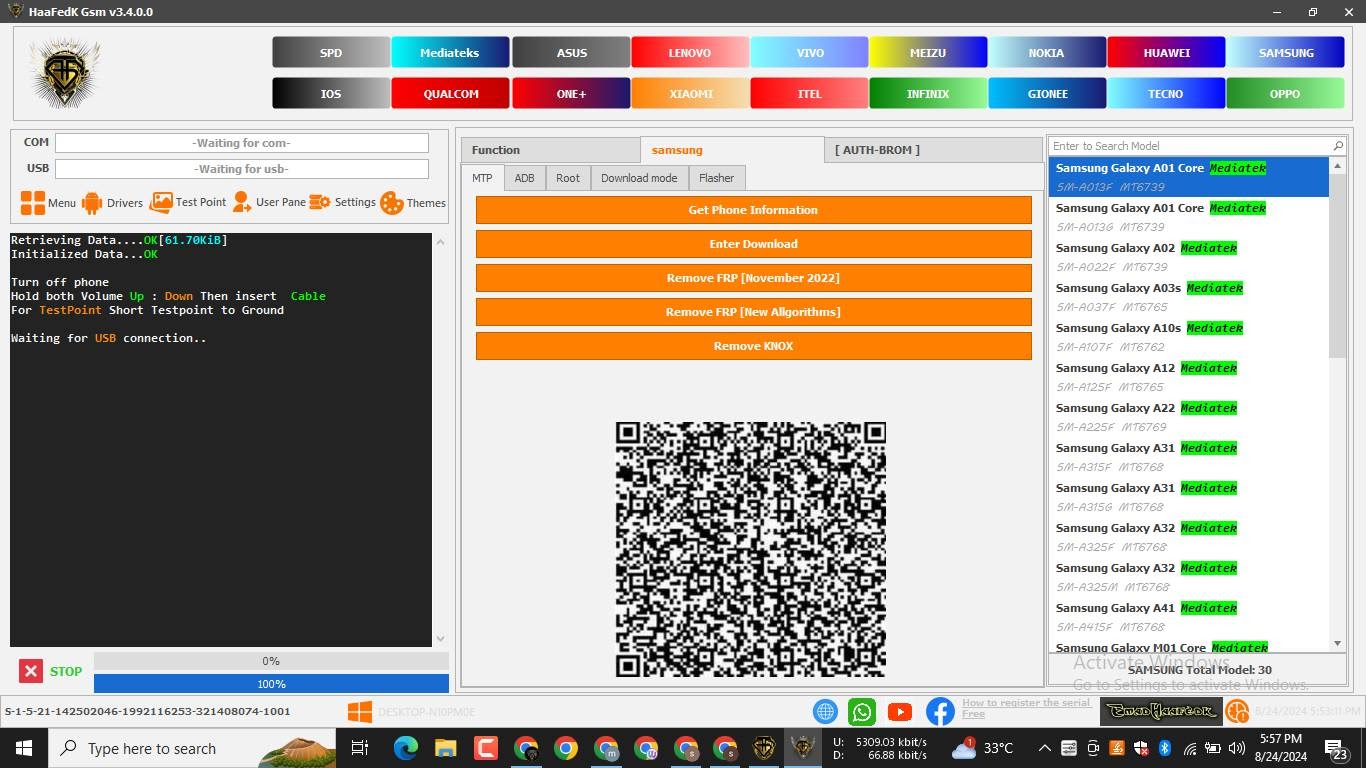Screen dimensions: 1366x768
Task: Open the Download mode sub-tab
Action: tap(639, 178)
